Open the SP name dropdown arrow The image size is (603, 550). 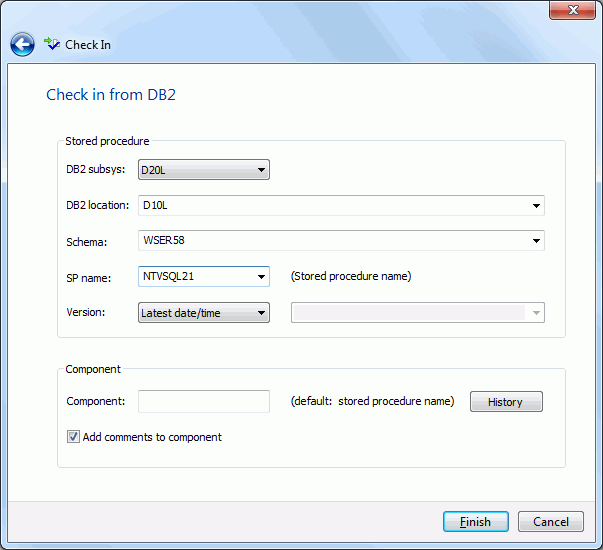pyautogui.click(x=261, y=277)
